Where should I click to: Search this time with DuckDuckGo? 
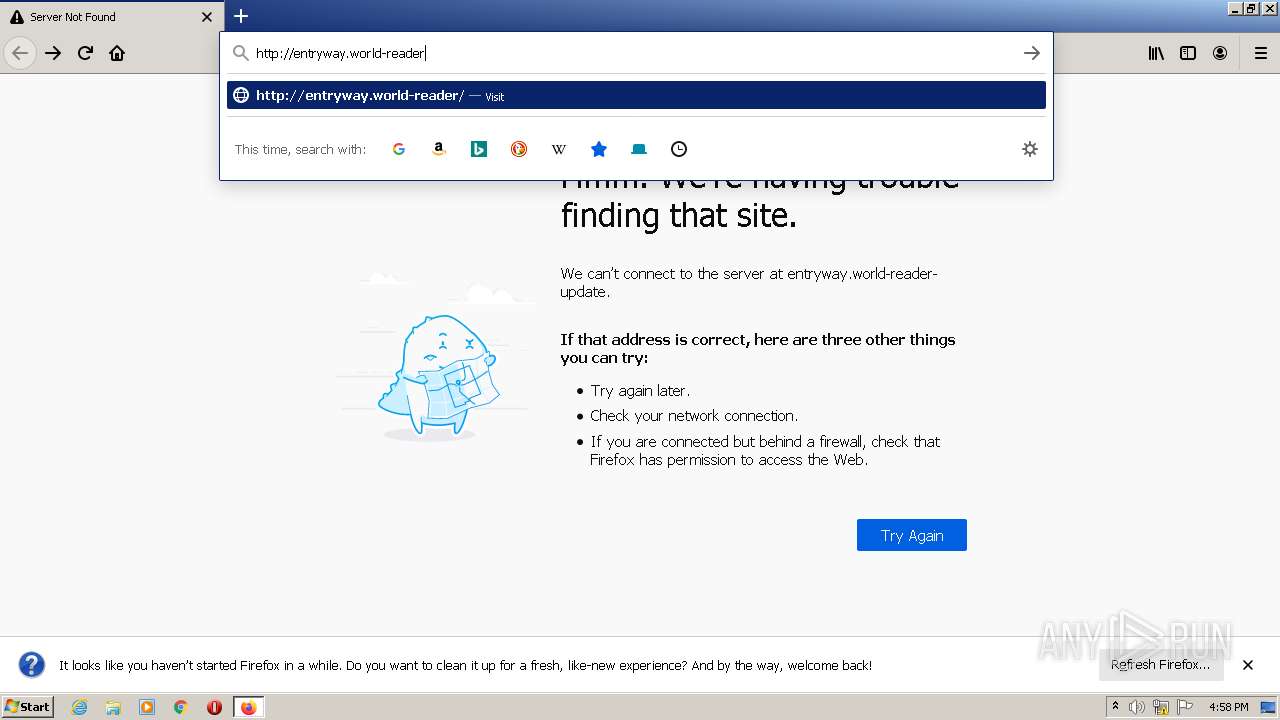(x=519, y=149)
